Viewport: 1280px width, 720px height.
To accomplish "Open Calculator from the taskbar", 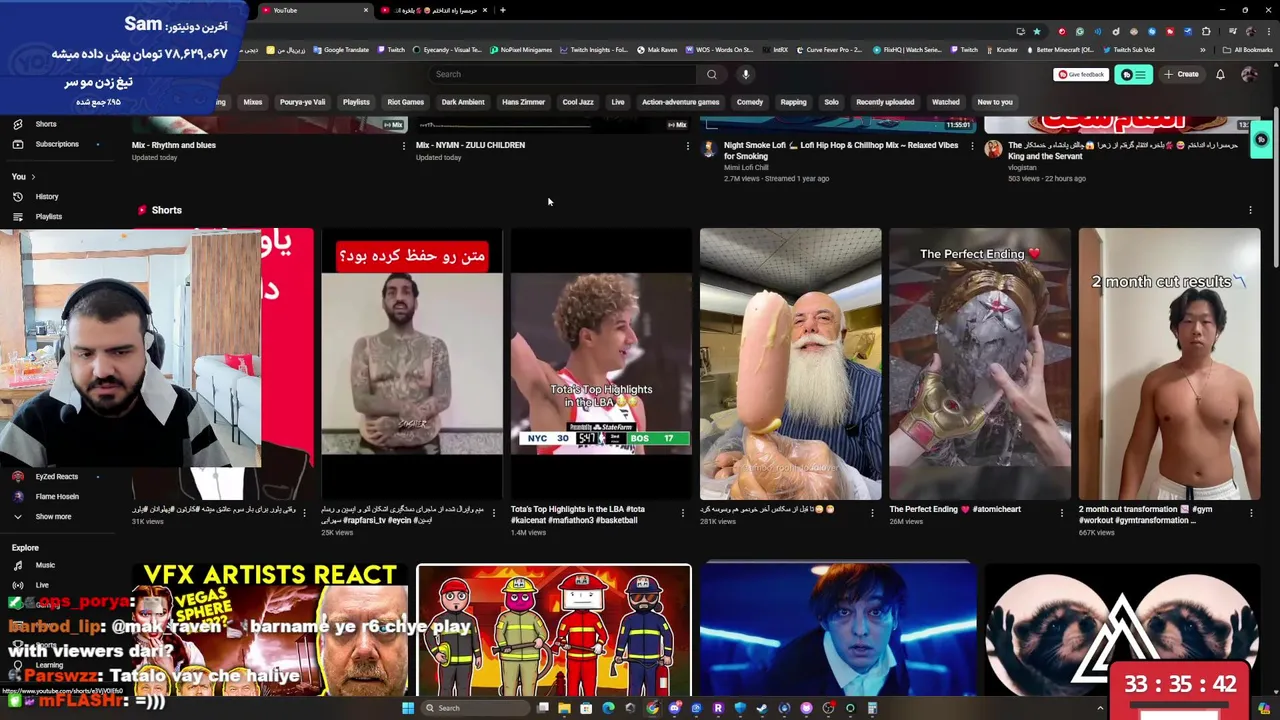I will [x=872, y=708].
